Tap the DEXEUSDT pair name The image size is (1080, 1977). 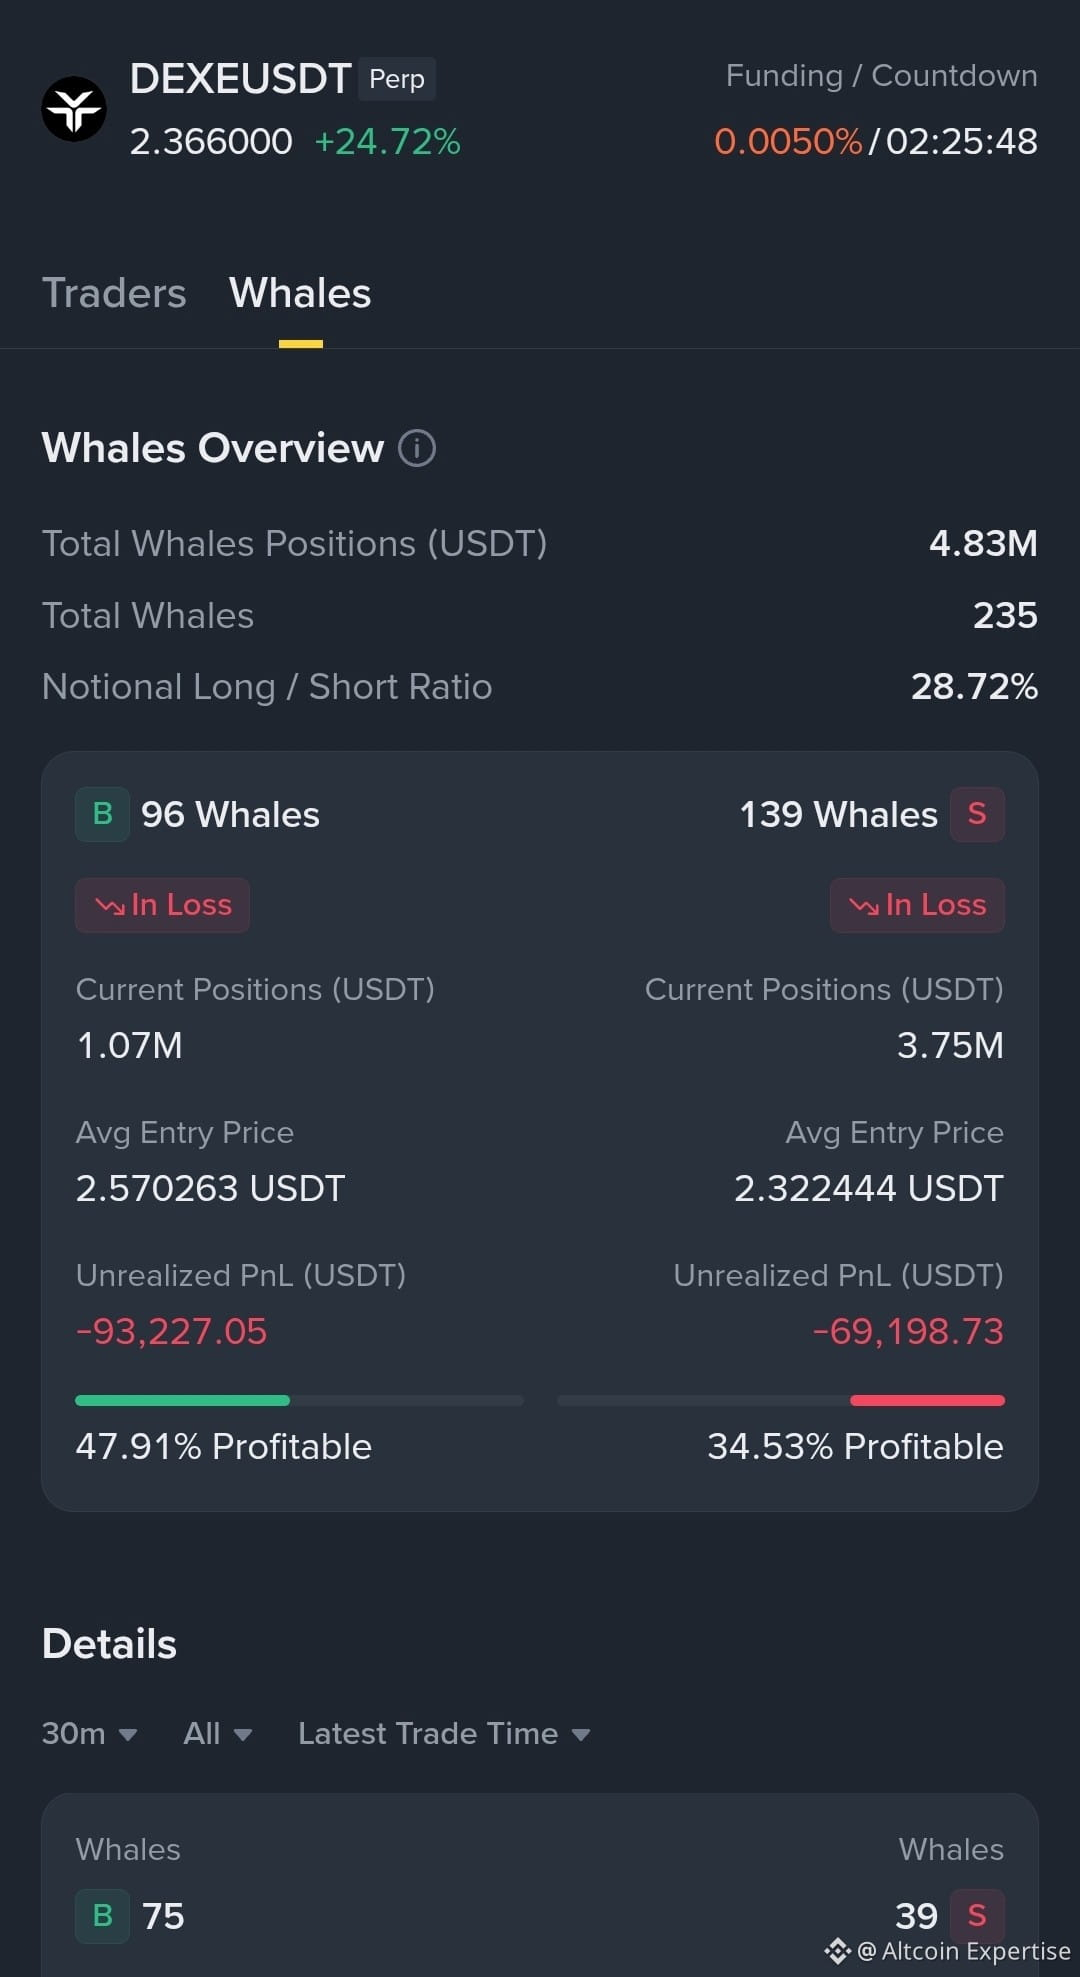coord(240,79)
